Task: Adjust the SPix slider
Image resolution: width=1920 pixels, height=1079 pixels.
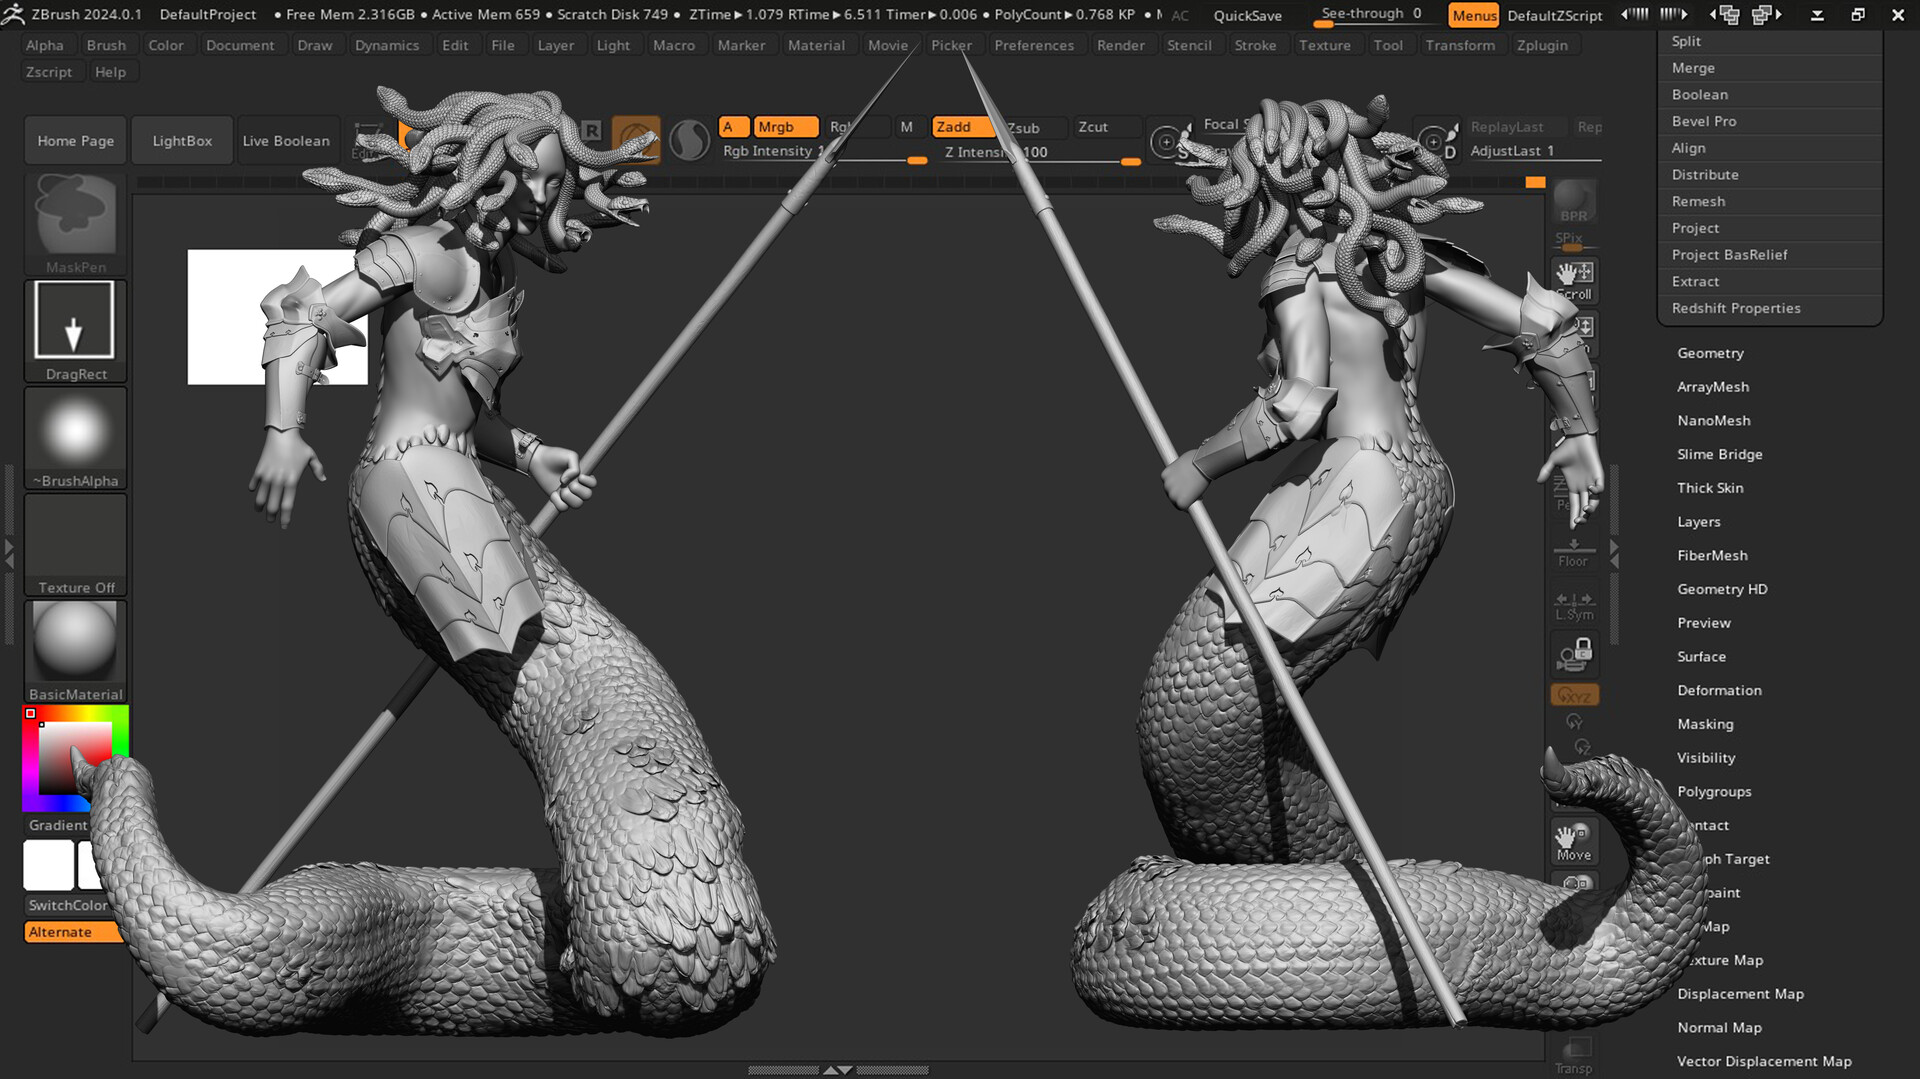Action: click(x=1573, y=240)
